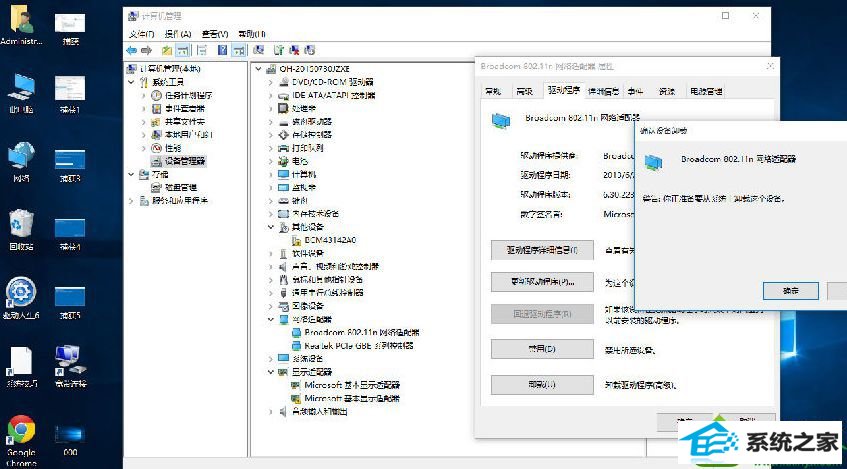This screenshot has height=469, width=847.
Task: Select 本地用户和组 Local Users and Groups
Action: 189,135
